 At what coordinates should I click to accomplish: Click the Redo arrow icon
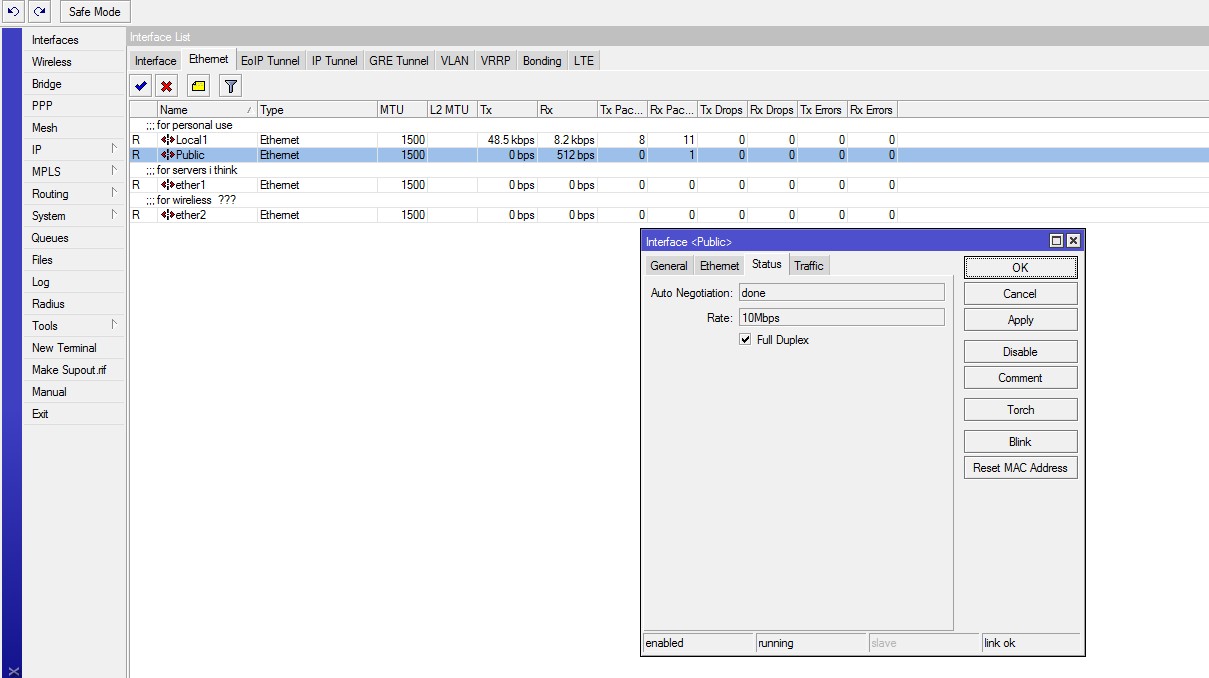(x=39, y=12)
